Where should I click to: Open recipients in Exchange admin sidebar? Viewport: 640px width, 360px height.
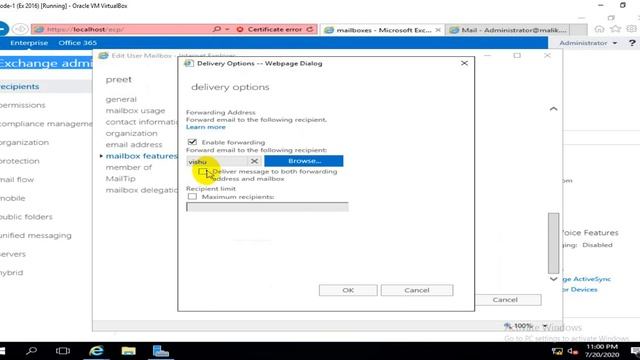(20, 87)
